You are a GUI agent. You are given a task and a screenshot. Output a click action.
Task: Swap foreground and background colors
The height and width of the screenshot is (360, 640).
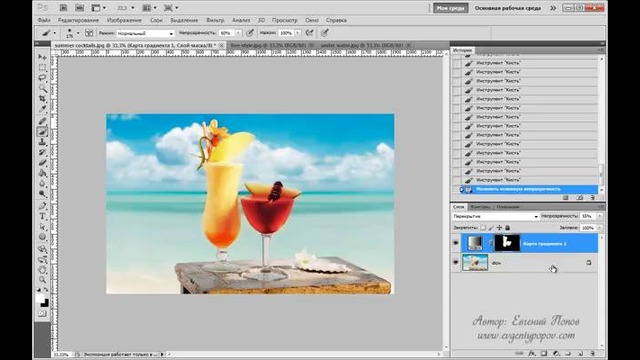(x=46, y=290)
